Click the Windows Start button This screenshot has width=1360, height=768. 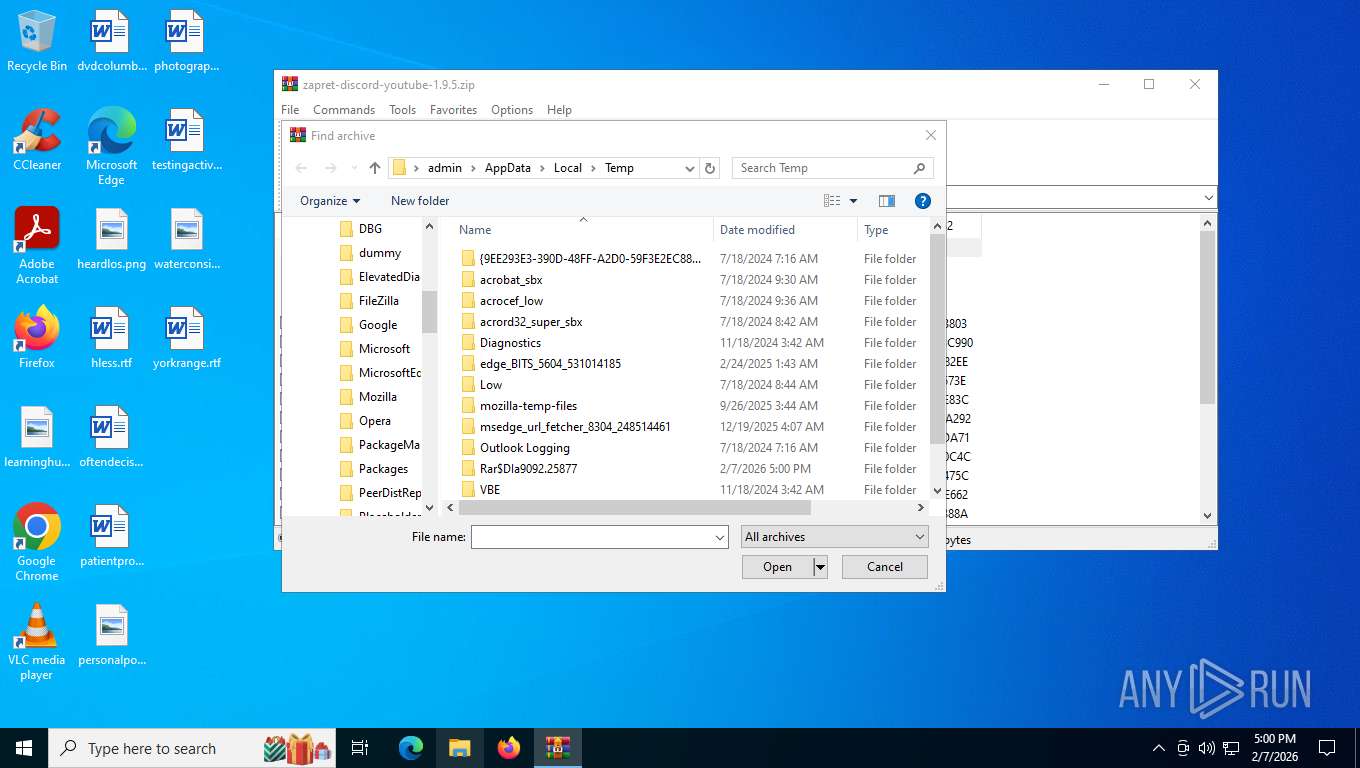pyautogui.click(x=24, y=748)
